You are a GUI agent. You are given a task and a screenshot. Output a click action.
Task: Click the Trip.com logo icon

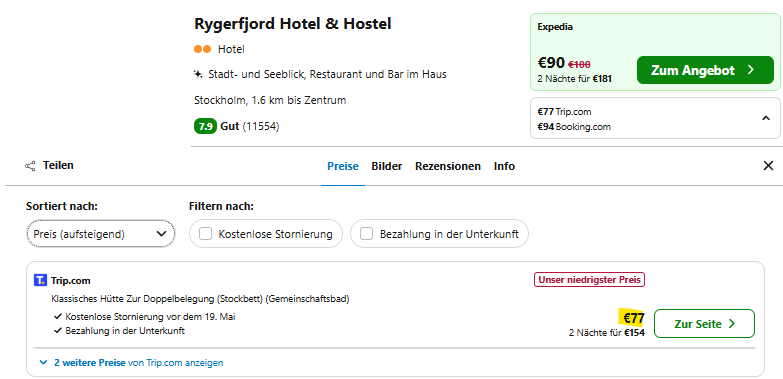(40, 280)
